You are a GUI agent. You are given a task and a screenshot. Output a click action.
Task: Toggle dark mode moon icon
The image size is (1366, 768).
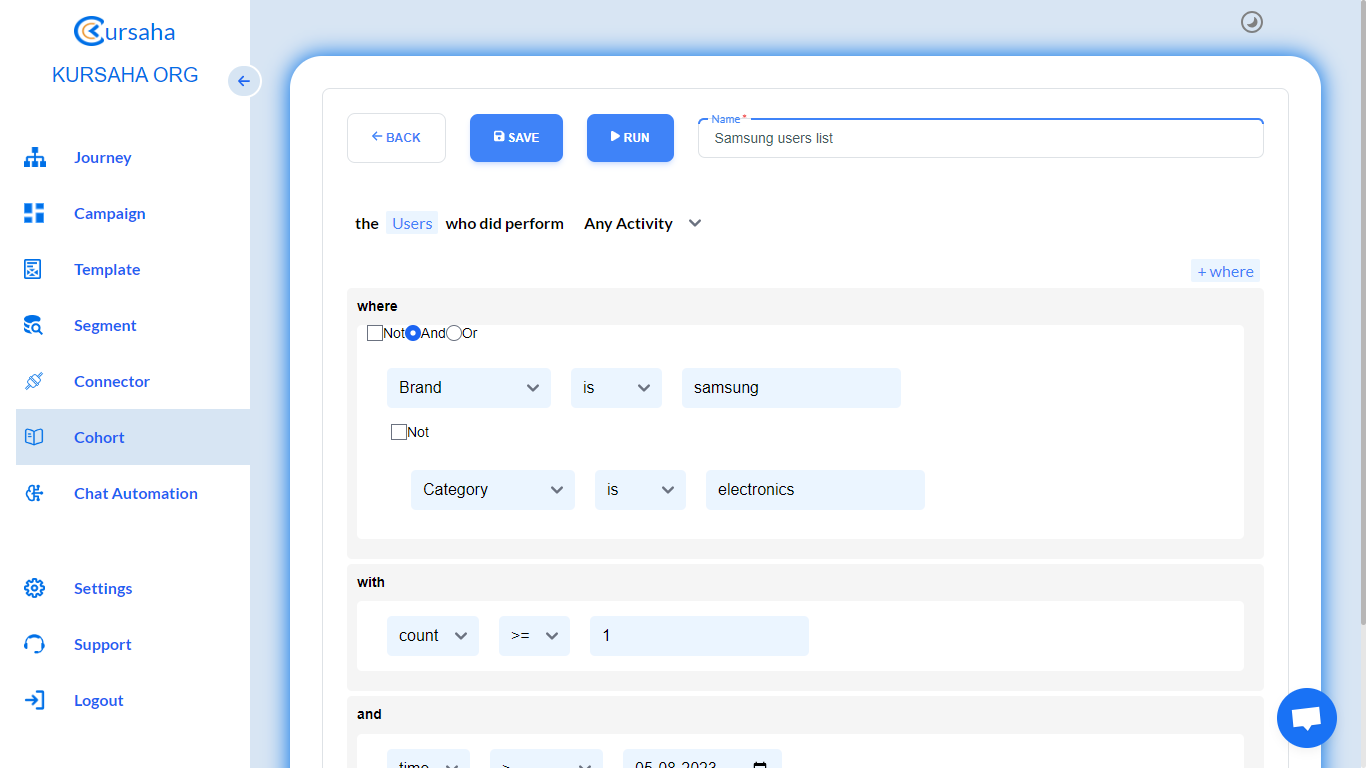click(1251, 22)
